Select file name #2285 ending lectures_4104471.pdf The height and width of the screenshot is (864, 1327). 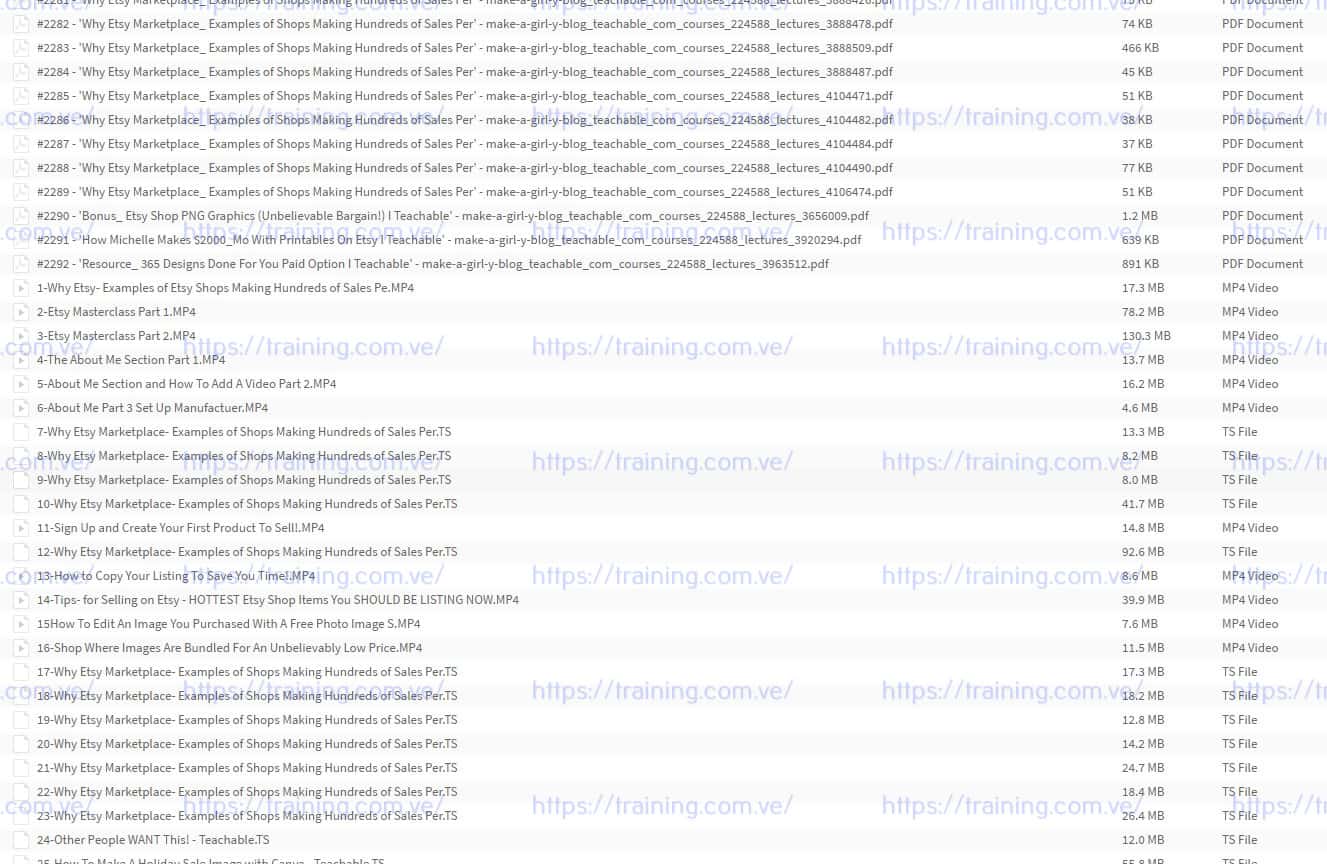(x=465, y=96)
